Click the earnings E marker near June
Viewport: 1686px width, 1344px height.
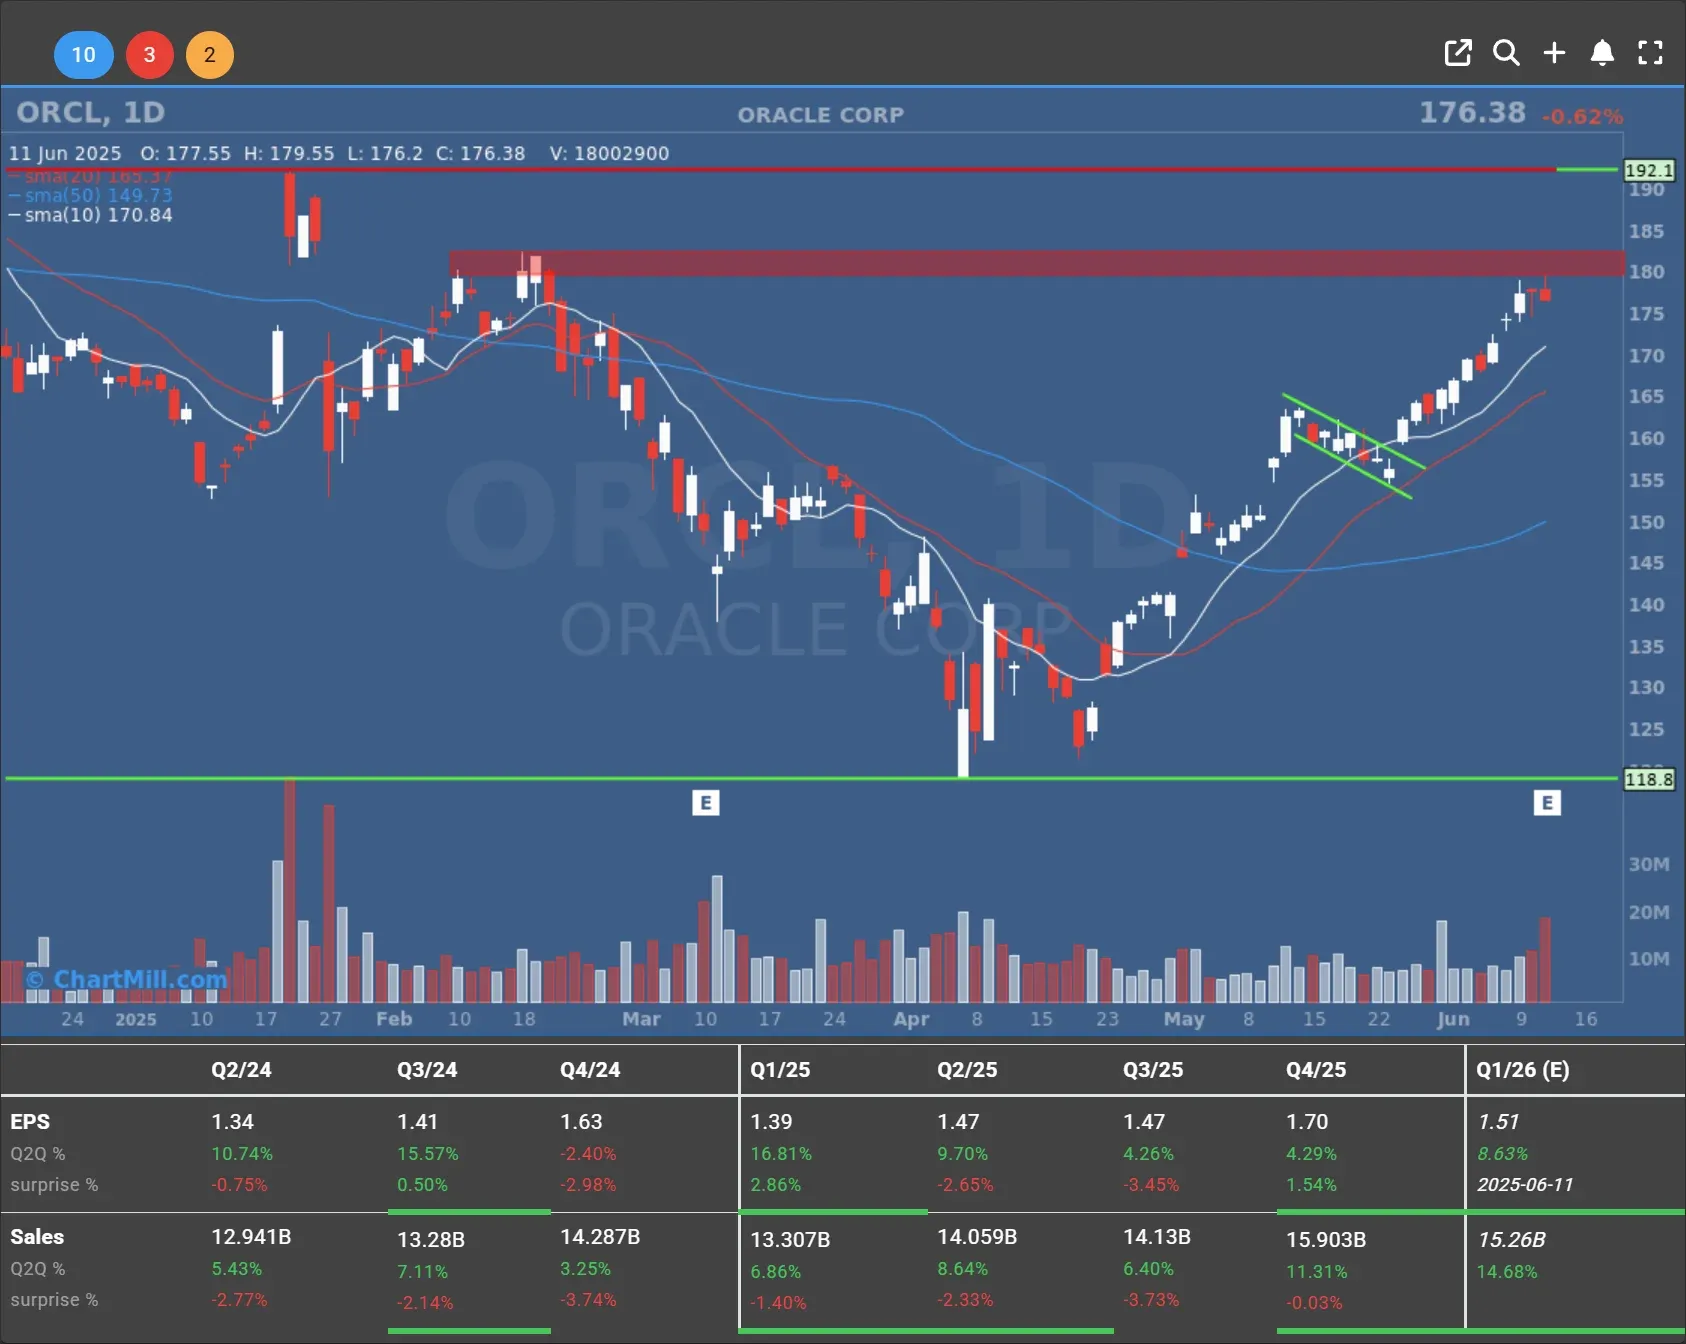click(x=1547, y=802)
